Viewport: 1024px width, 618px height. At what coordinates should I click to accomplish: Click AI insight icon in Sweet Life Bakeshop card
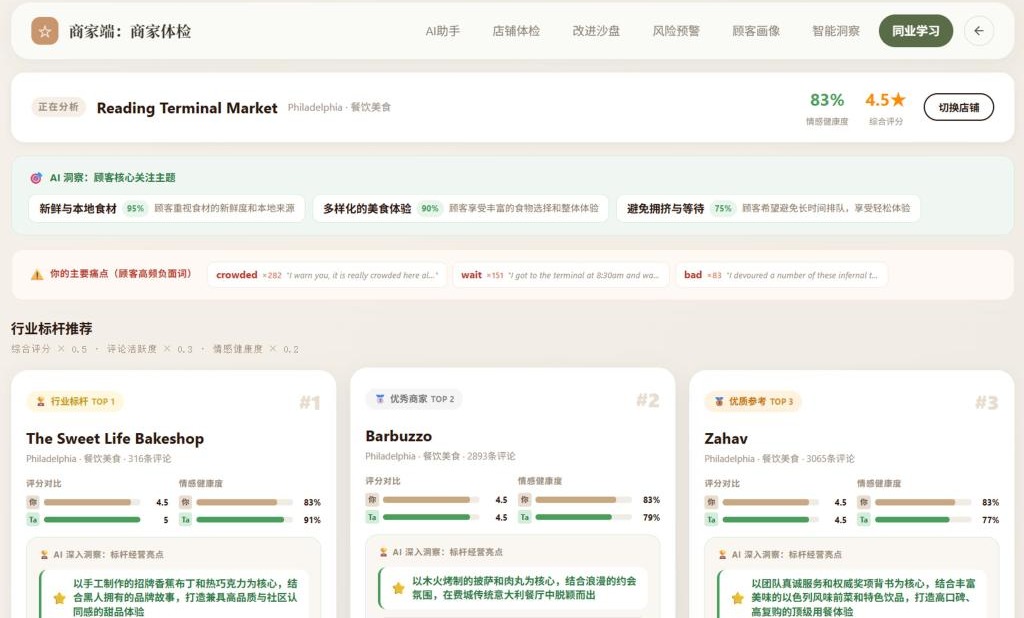coord(44,554)
